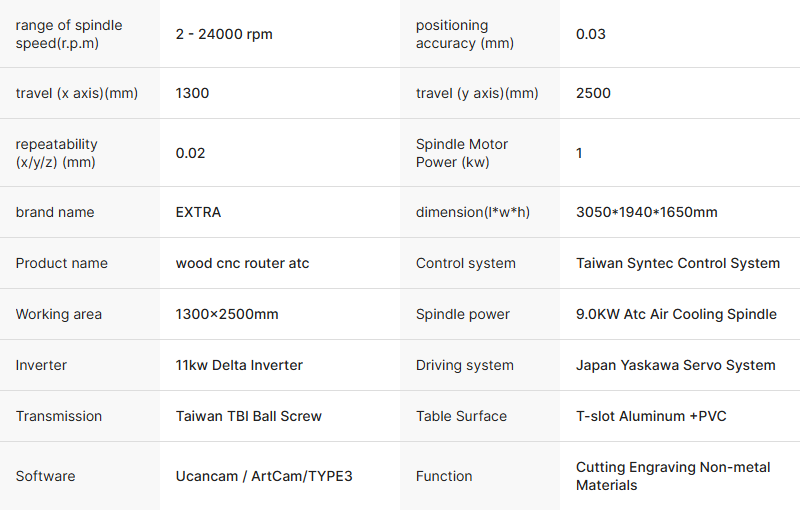
Task: Select the brand name value "EXTRA"
Action: pyautogui.click(x=198, y=212)
